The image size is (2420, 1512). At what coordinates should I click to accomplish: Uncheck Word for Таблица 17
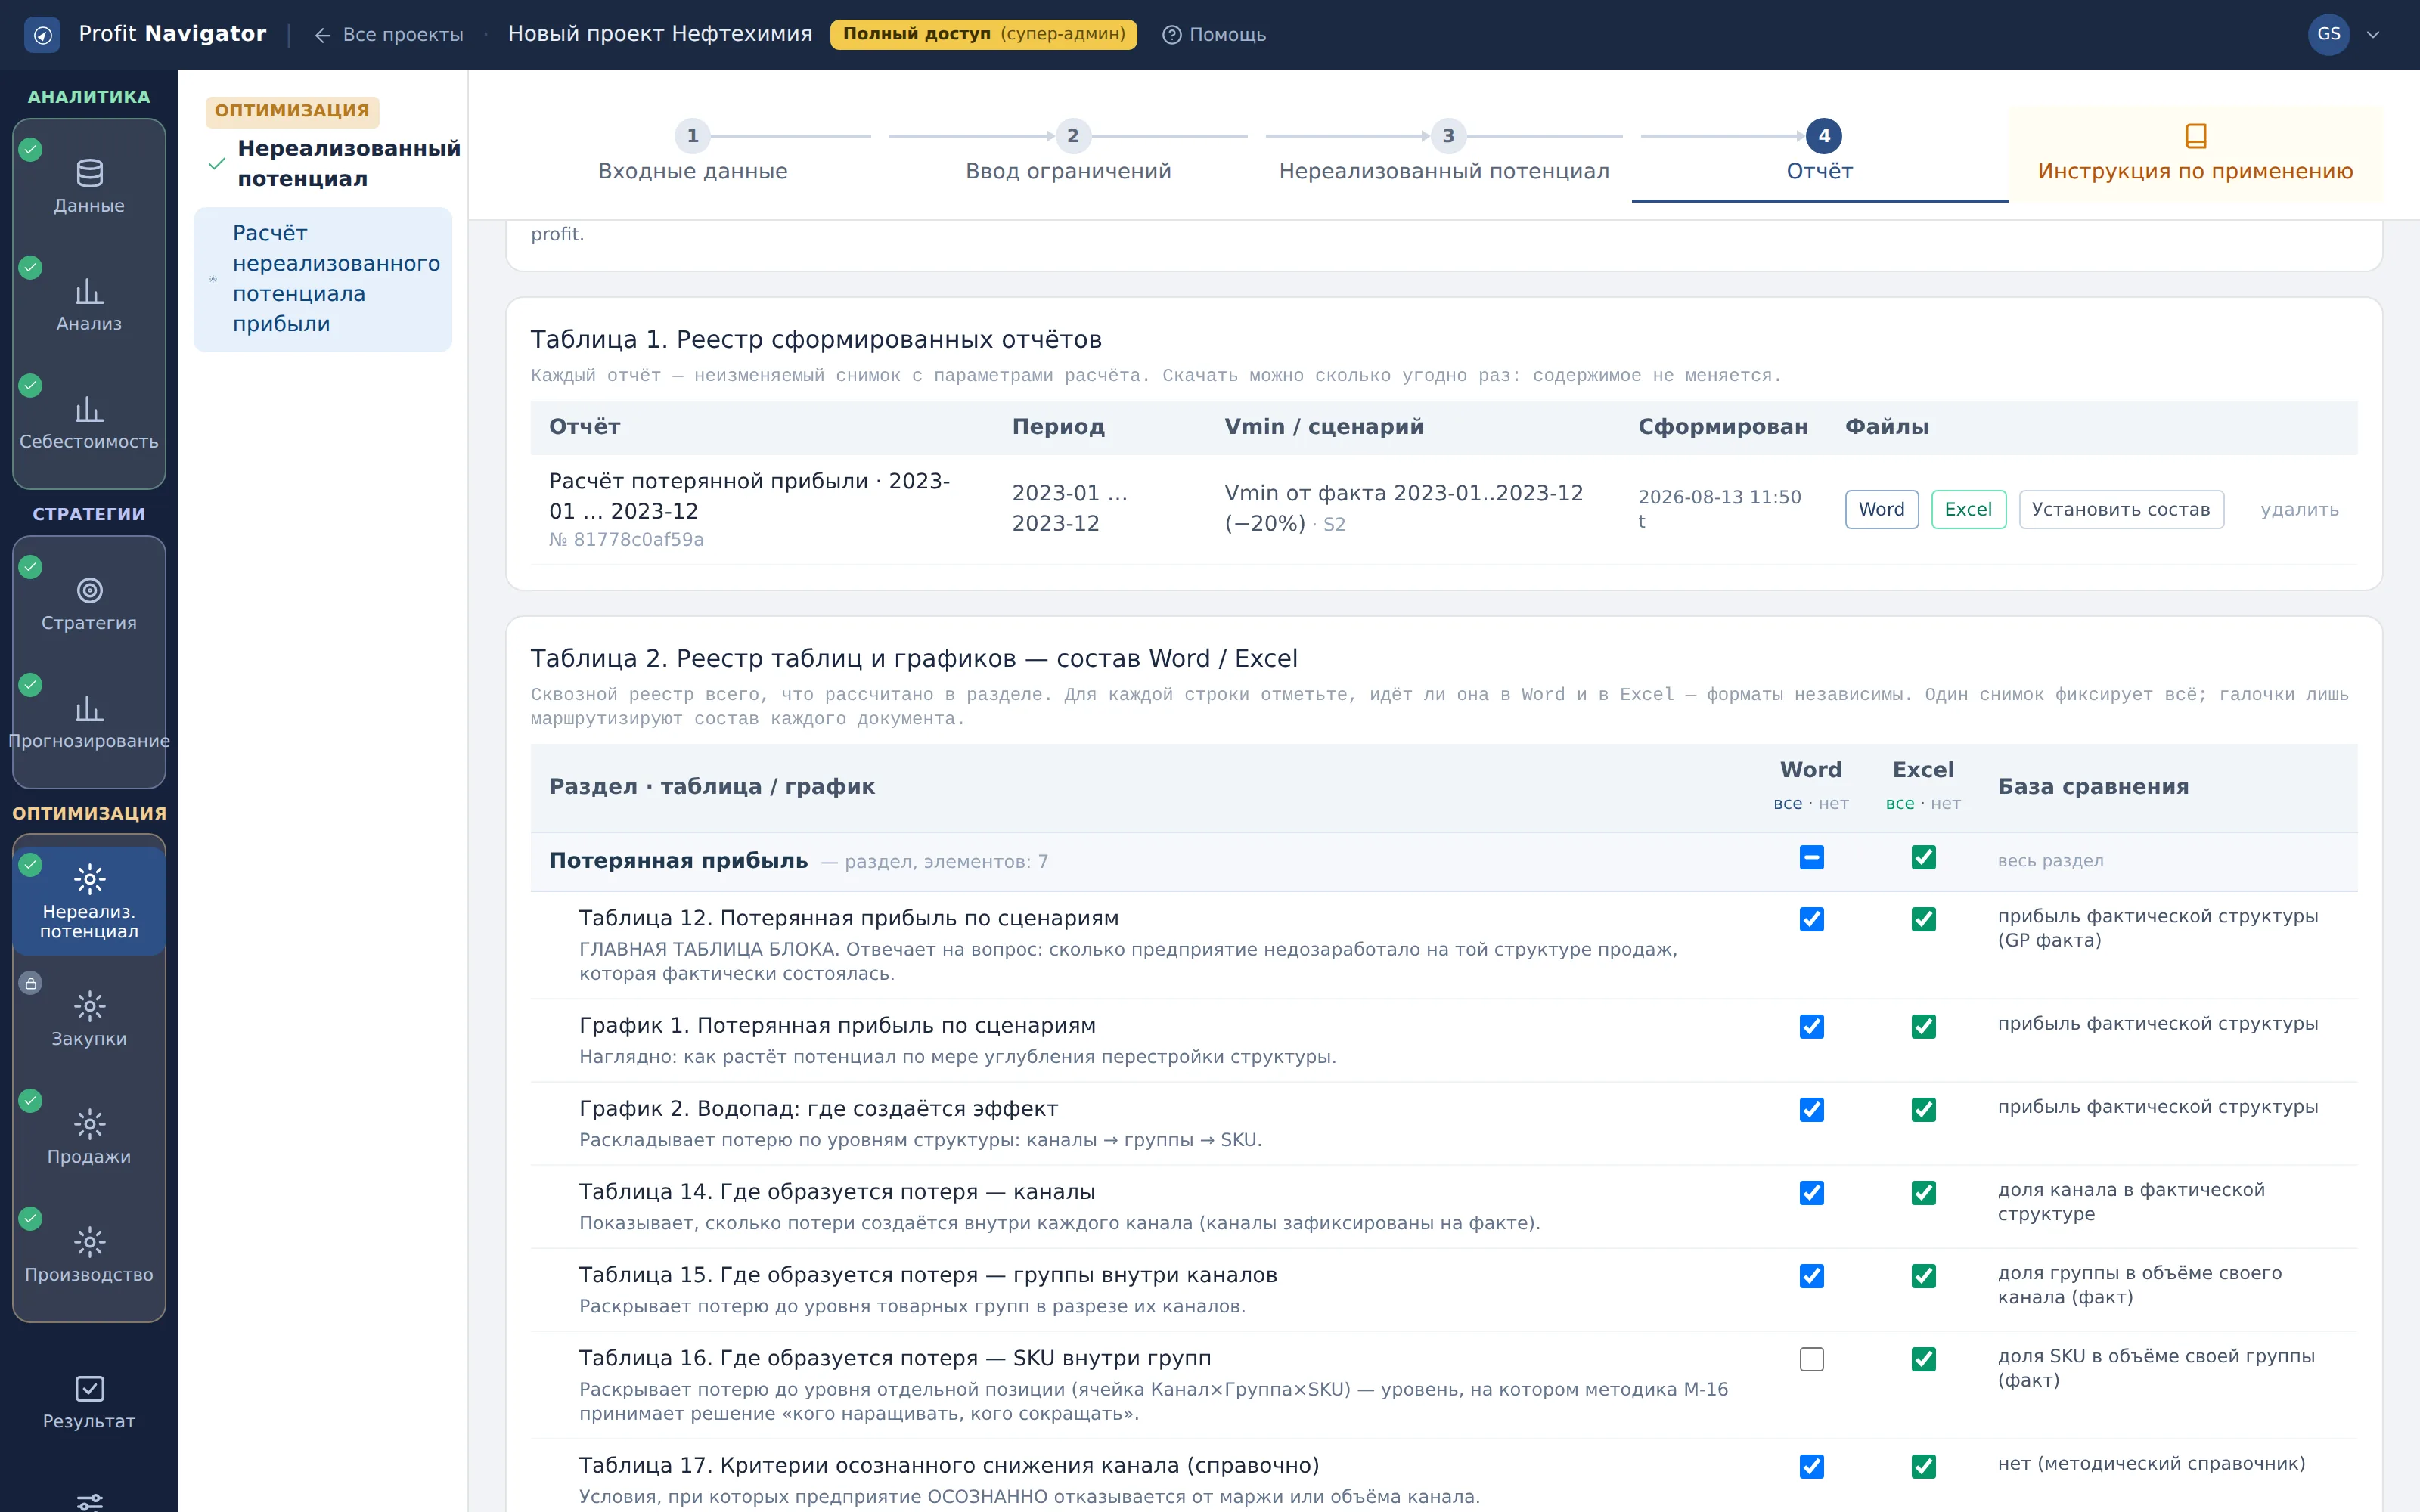1811,1466
